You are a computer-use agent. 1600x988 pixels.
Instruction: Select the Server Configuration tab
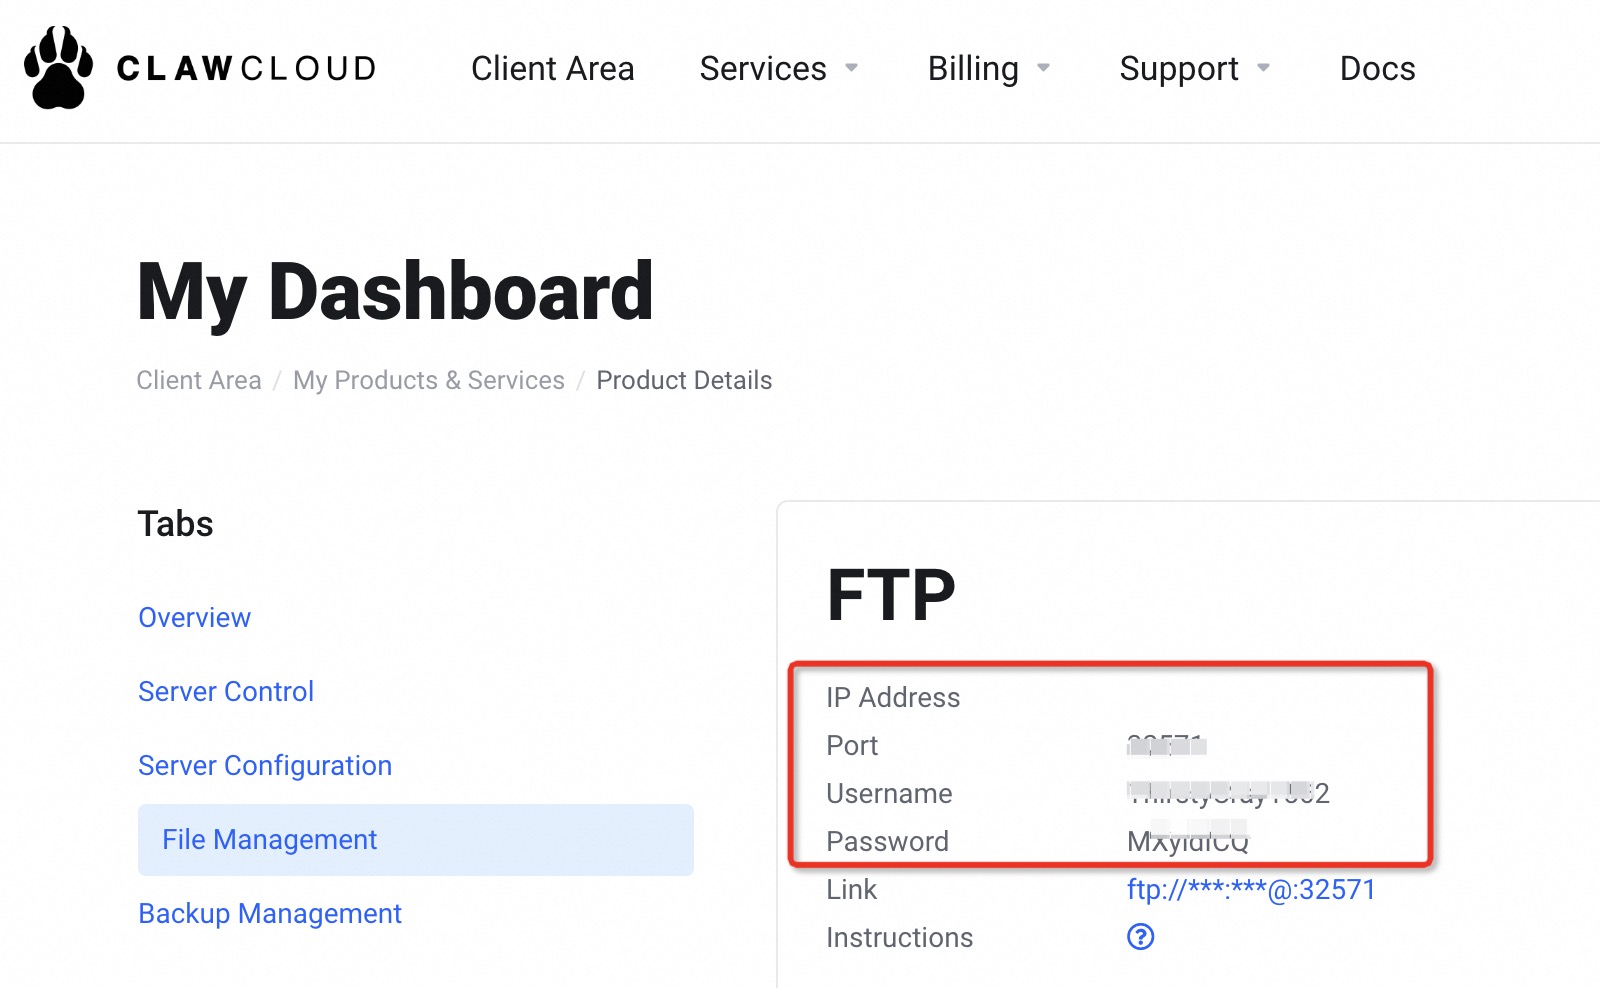[x=265, y=766]
